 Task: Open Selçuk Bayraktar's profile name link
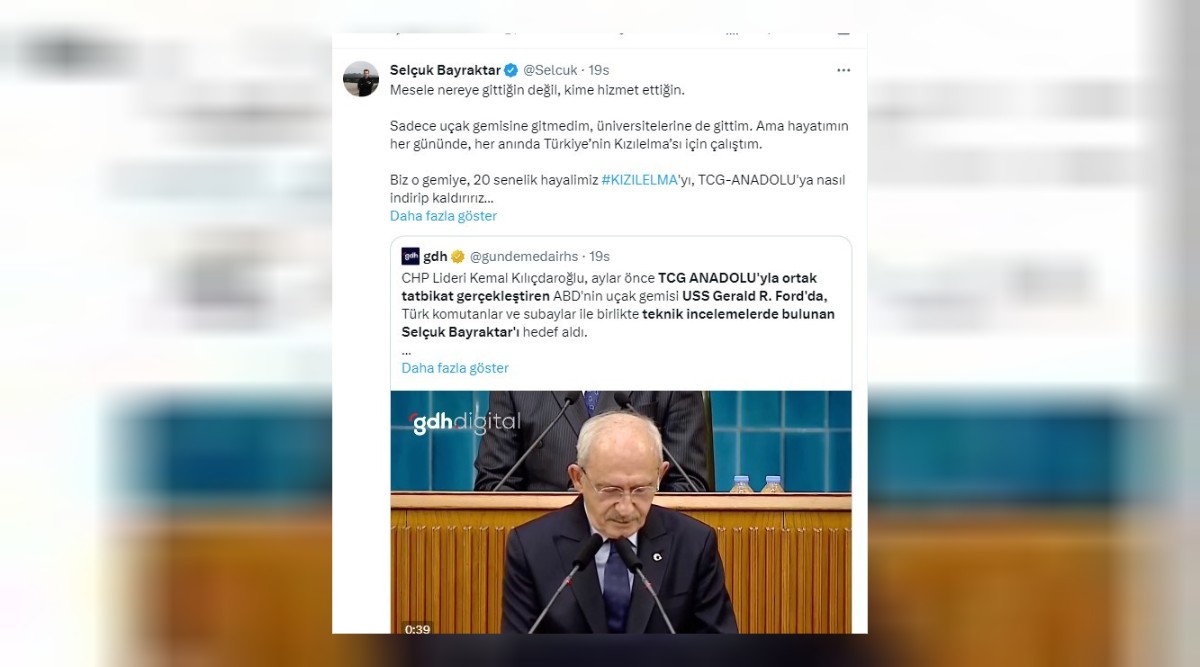point(445,70)
